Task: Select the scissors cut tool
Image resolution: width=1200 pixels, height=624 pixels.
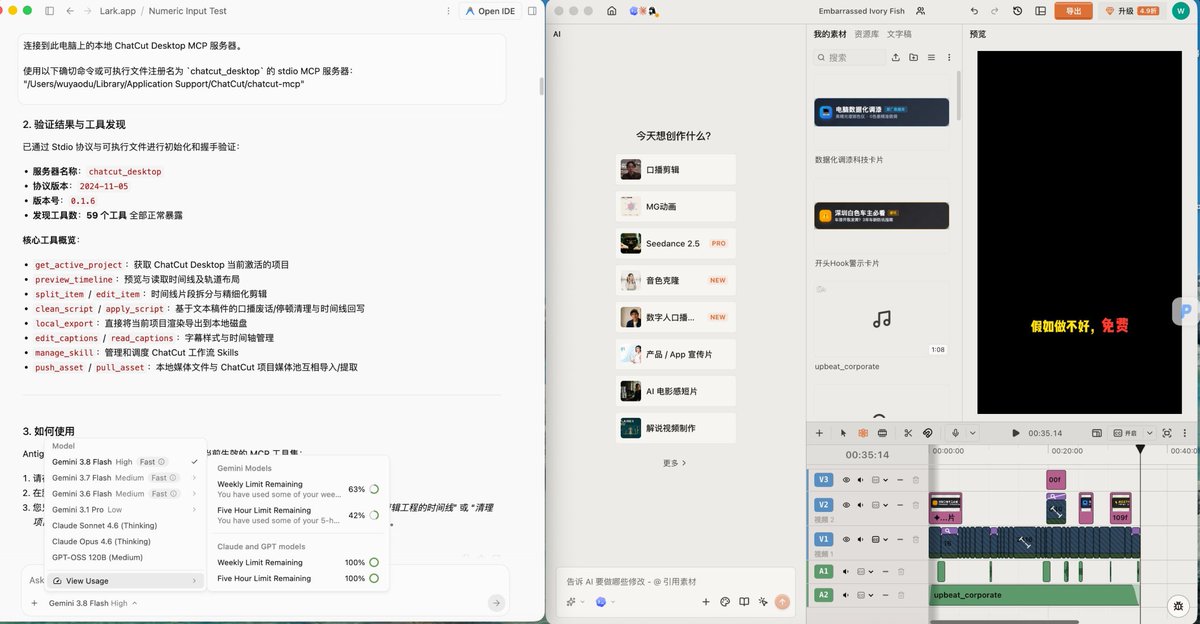Action: click(x=908, y=433)
